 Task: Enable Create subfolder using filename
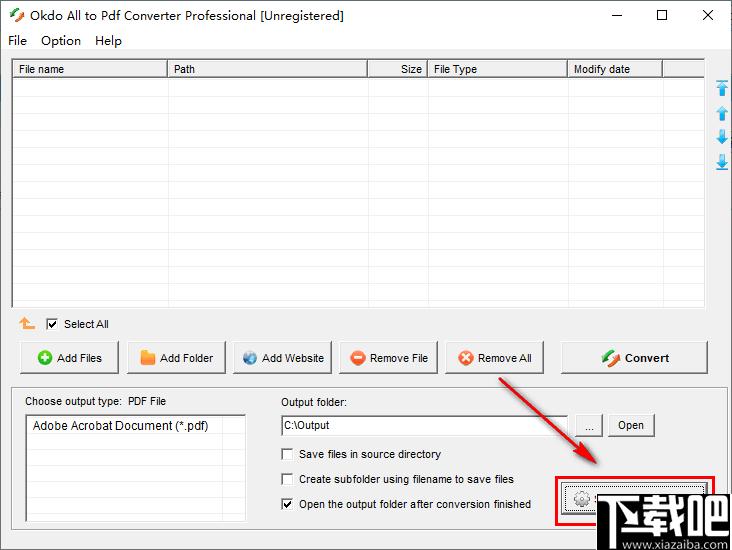click(287, 479)
